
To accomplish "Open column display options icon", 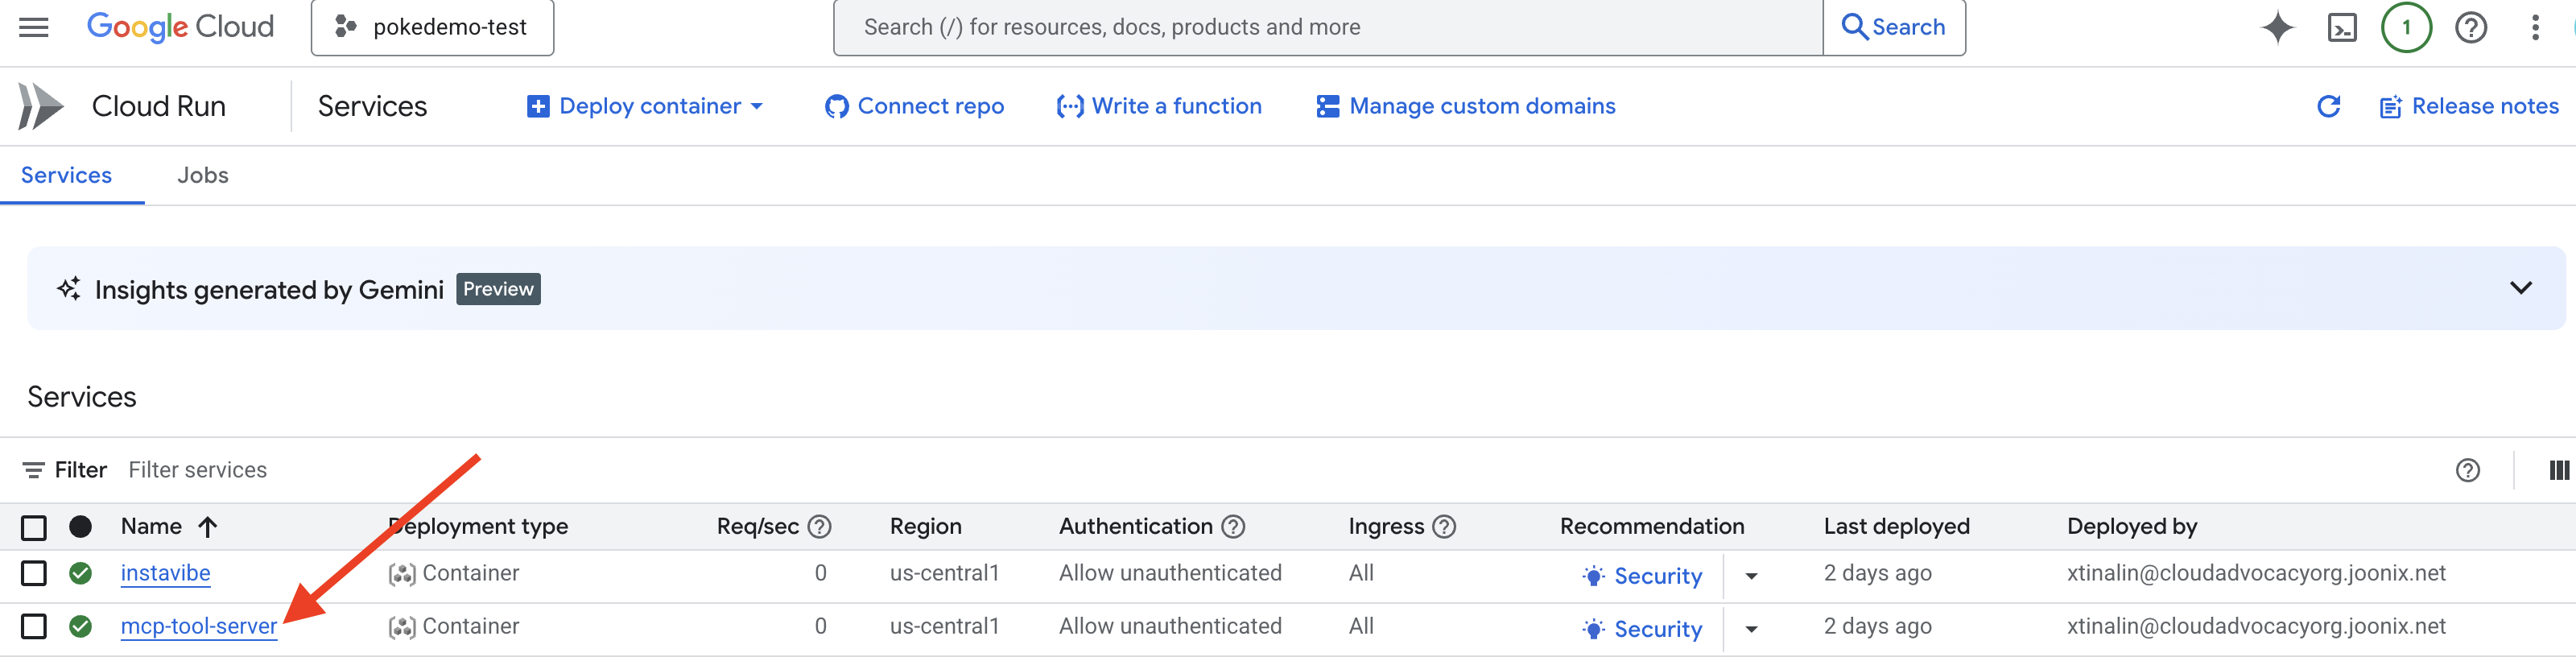I will tap(2559, 470).
